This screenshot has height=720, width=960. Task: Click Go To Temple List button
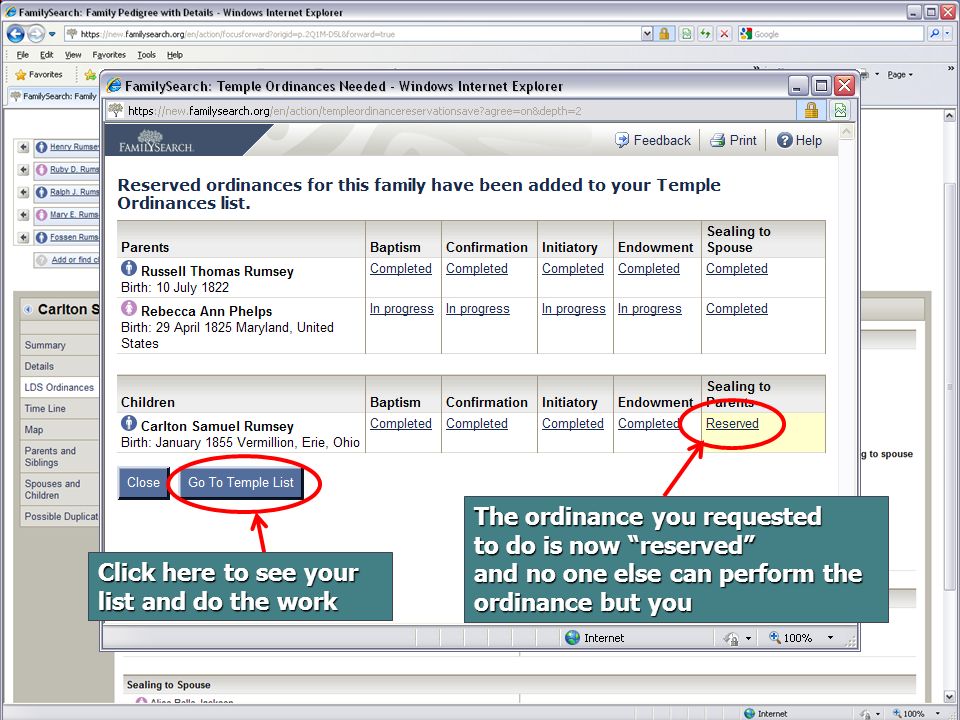coord(241,482)
